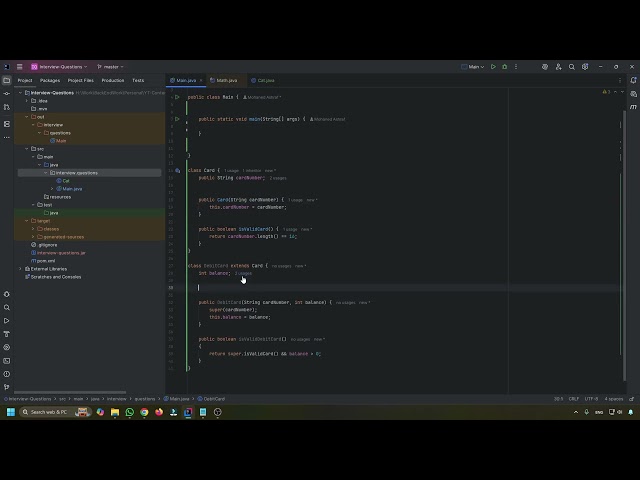Open the Maven tool window
This screenshot has height=480, width=640.
click(x=633, y=106)
